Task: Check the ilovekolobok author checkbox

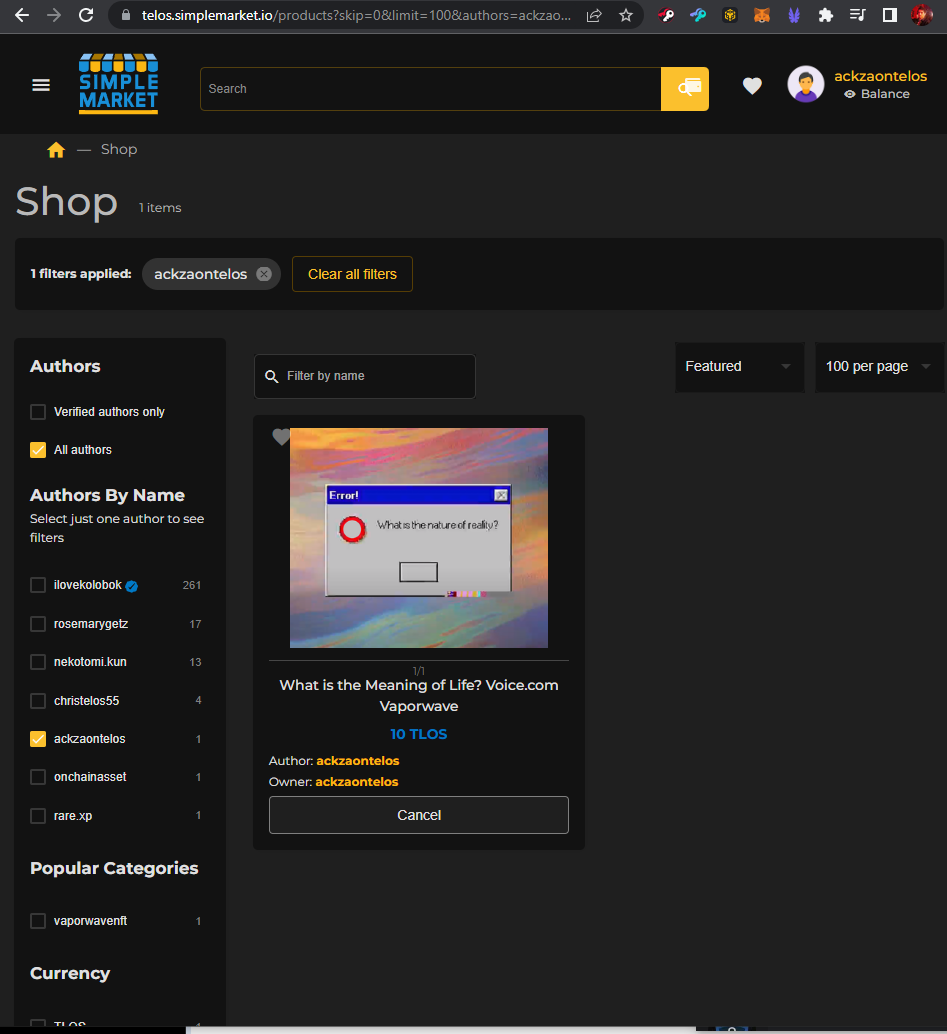Action: 38,585
